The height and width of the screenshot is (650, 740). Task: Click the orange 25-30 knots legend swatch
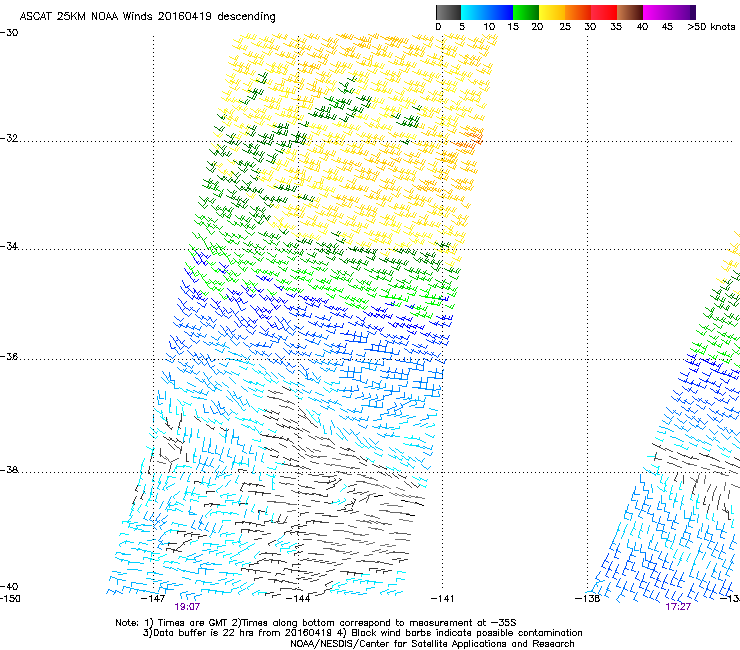[578, 12]
